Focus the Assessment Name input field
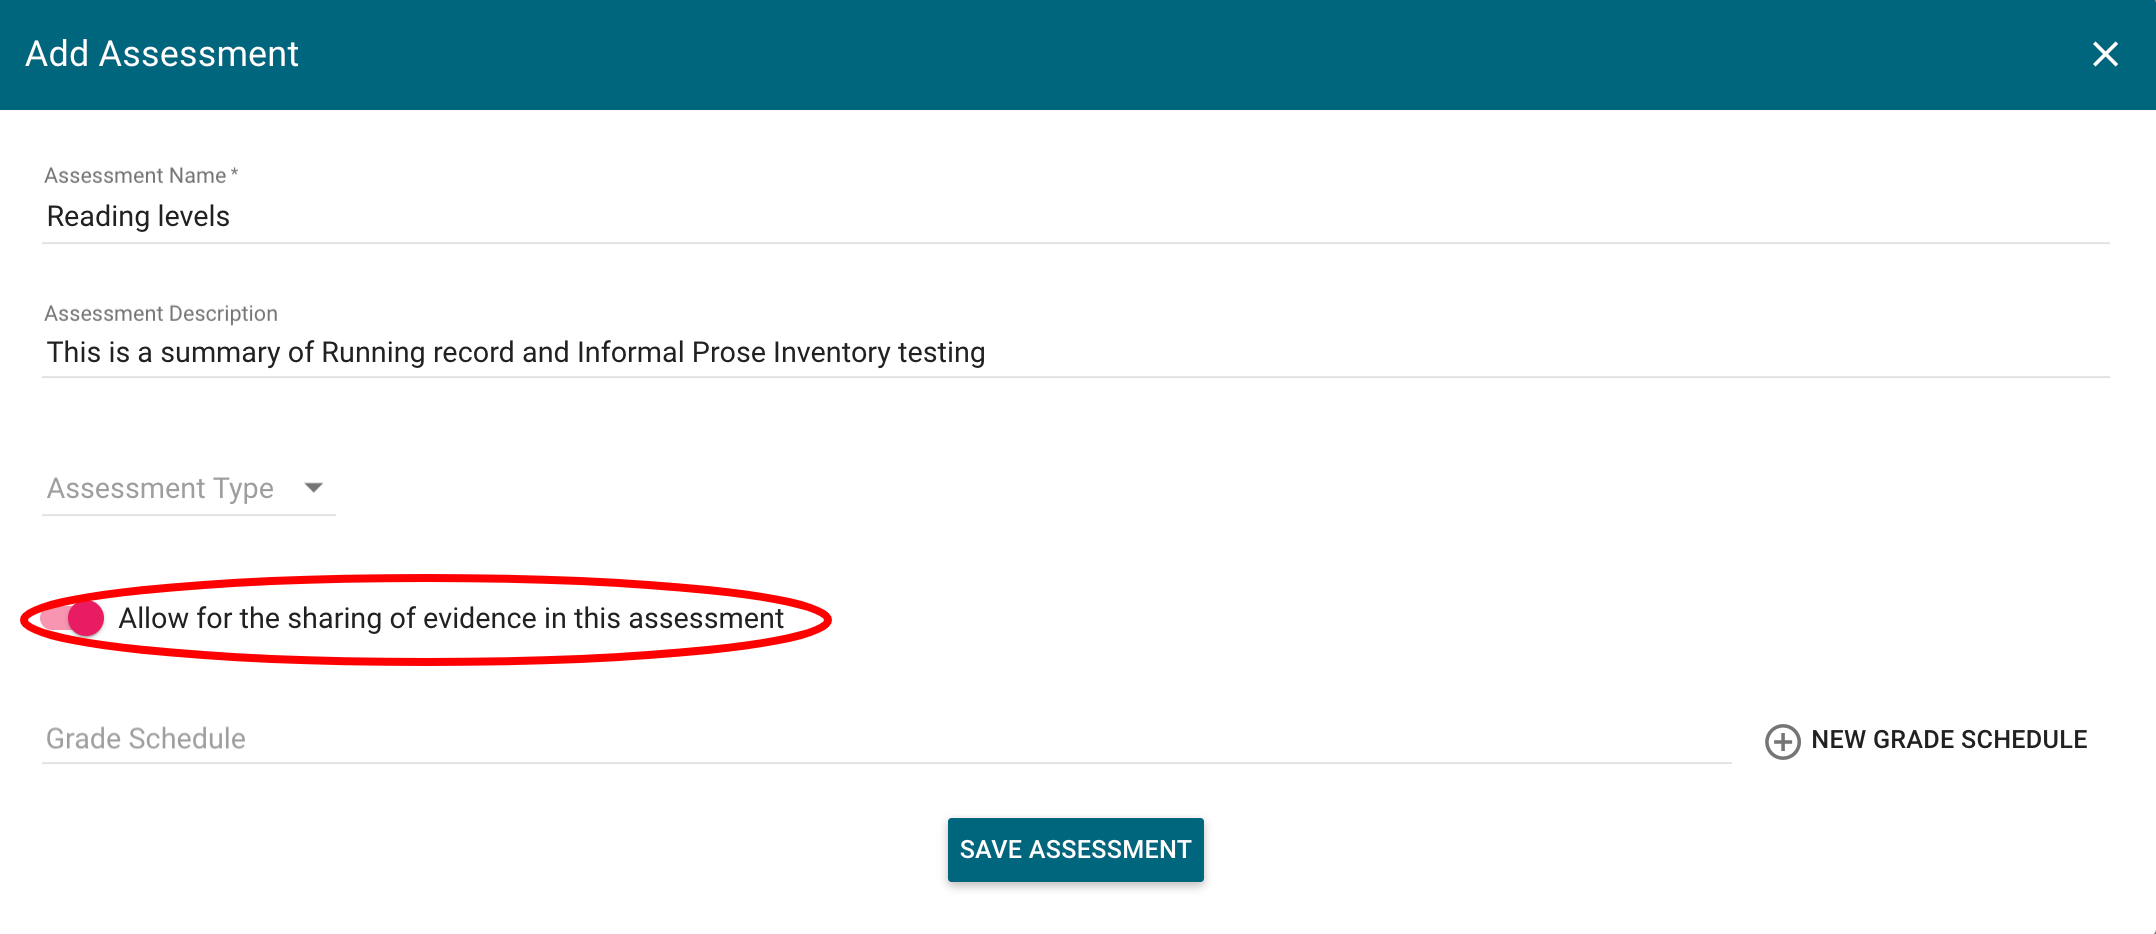Screen dimensions: 2156x934 point(1075,216)
